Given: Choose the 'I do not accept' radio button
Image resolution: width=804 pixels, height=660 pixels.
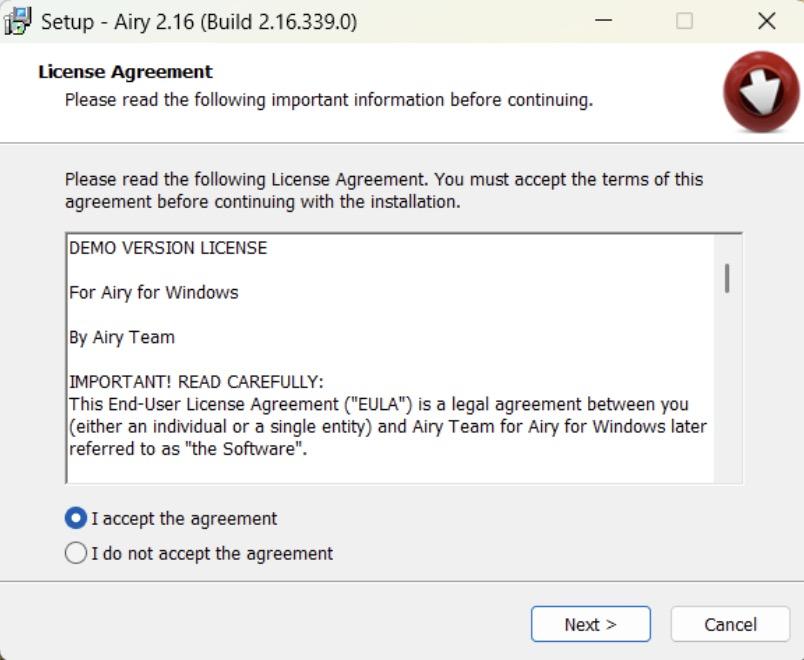Looking at the screenshot, I should (x=76, y=553).
